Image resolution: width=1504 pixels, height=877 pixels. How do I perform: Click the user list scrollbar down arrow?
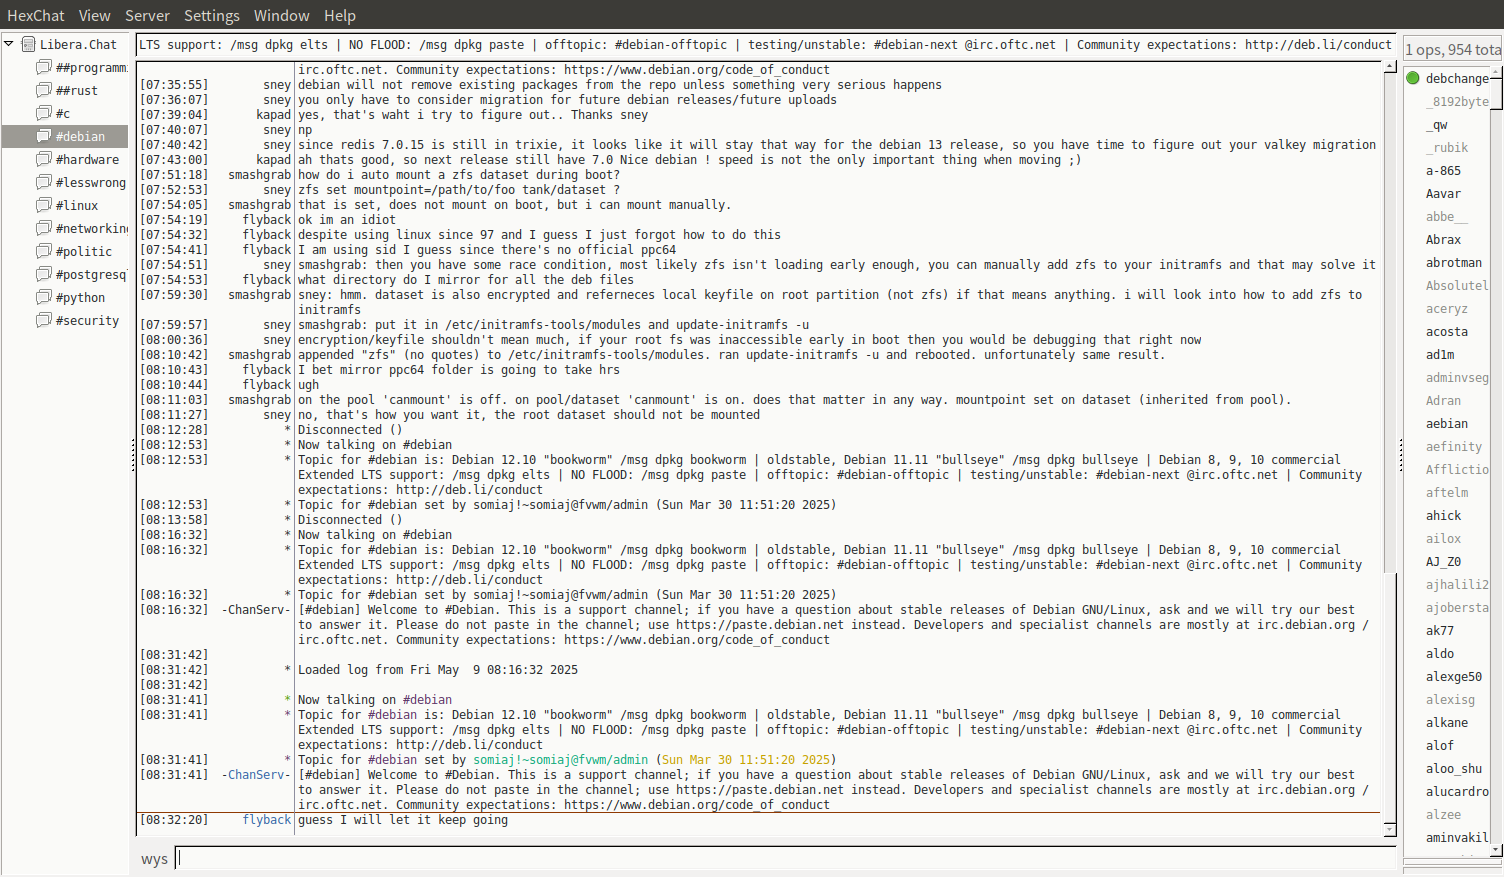[1496, 850]
